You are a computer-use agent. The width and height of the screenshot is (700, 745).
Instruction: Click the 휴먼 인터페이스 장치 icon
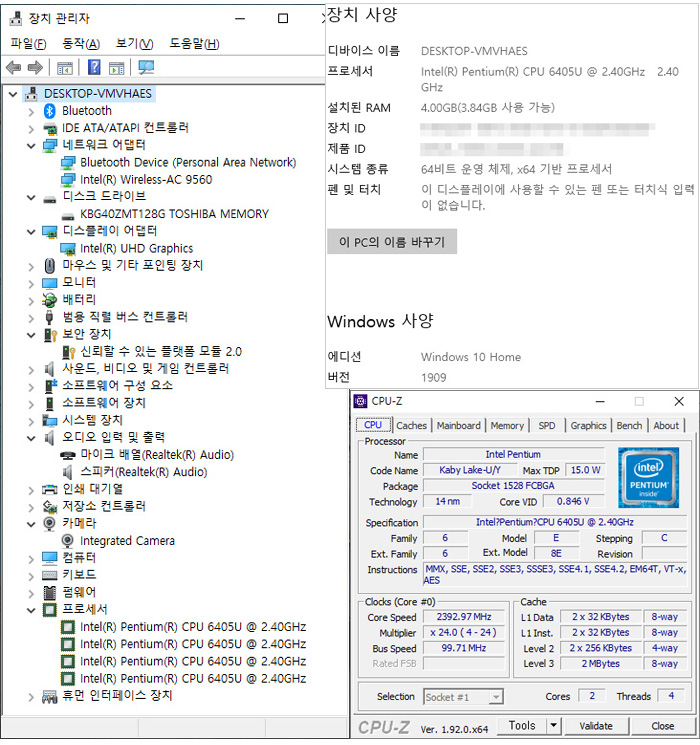[x=49, y=697]
